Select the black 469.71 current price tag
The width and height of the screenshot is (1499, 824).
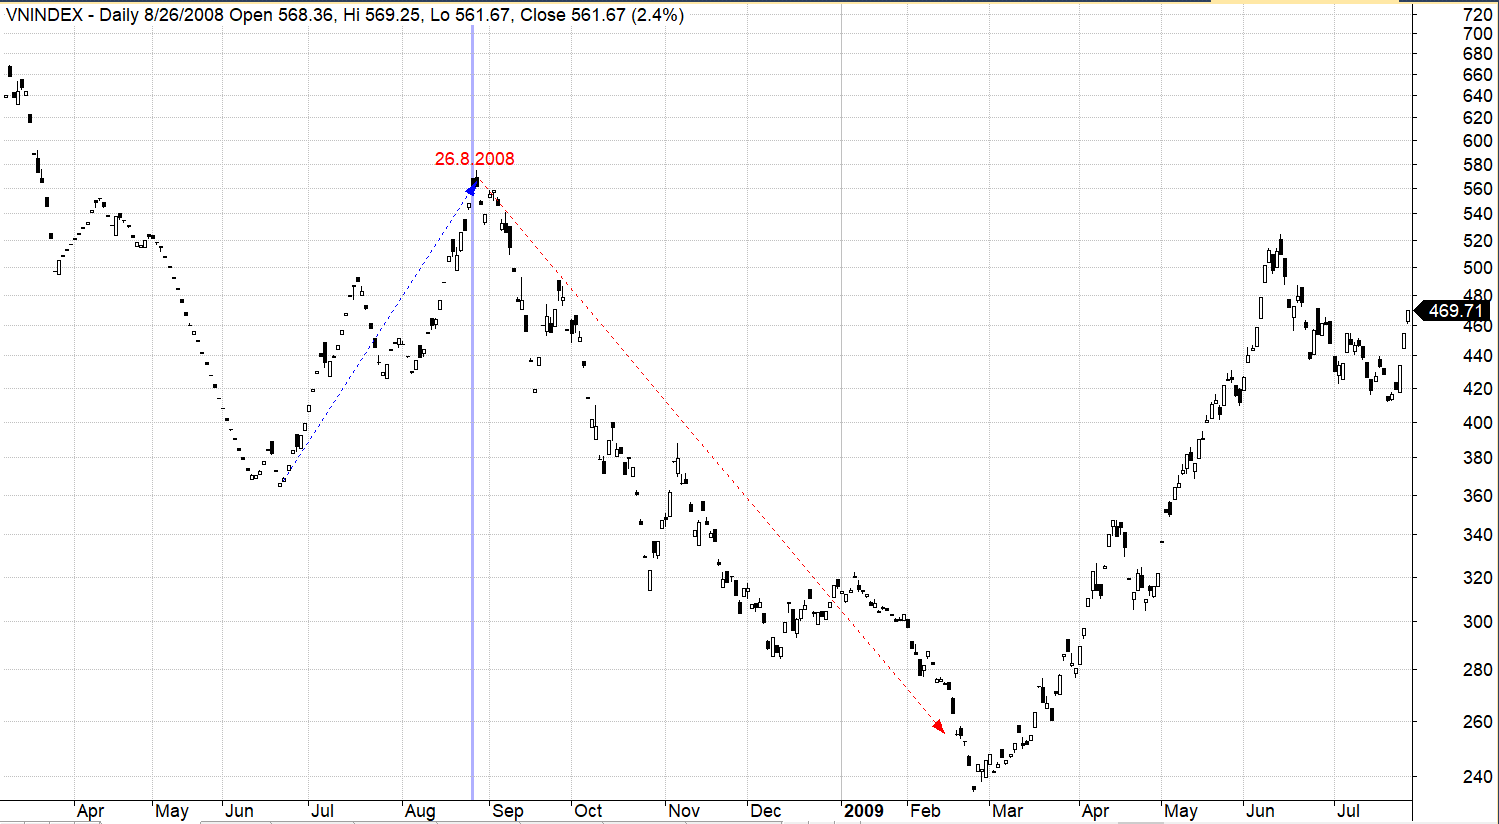point(1455,311)
